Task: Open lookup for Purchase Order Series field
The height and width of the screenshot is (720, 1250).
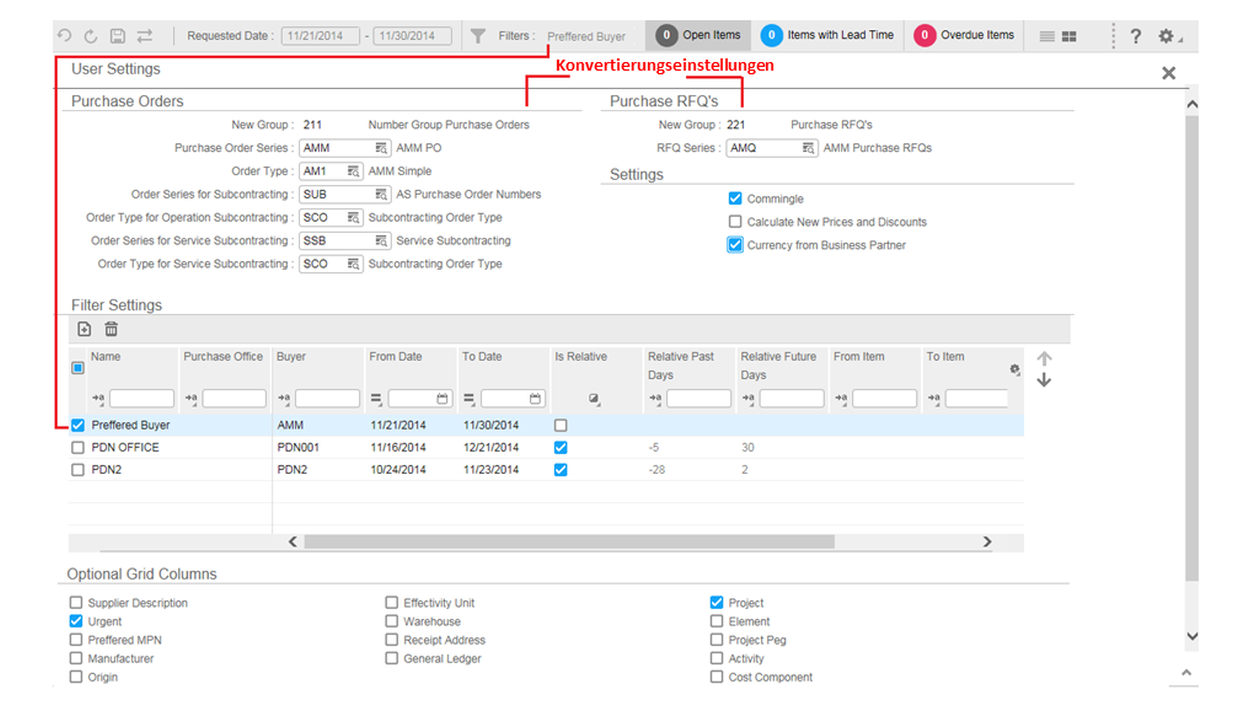Action: [381, 148]
